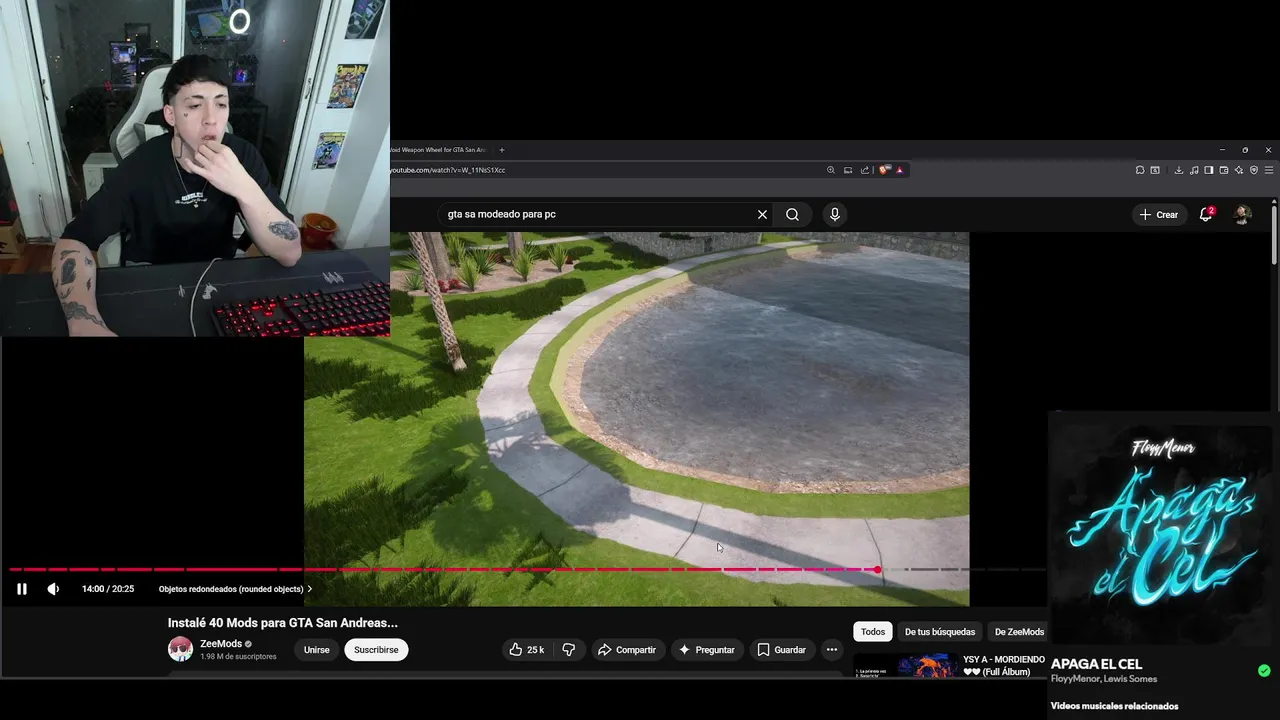Pause the YouTube video

(x=22, y=589)
